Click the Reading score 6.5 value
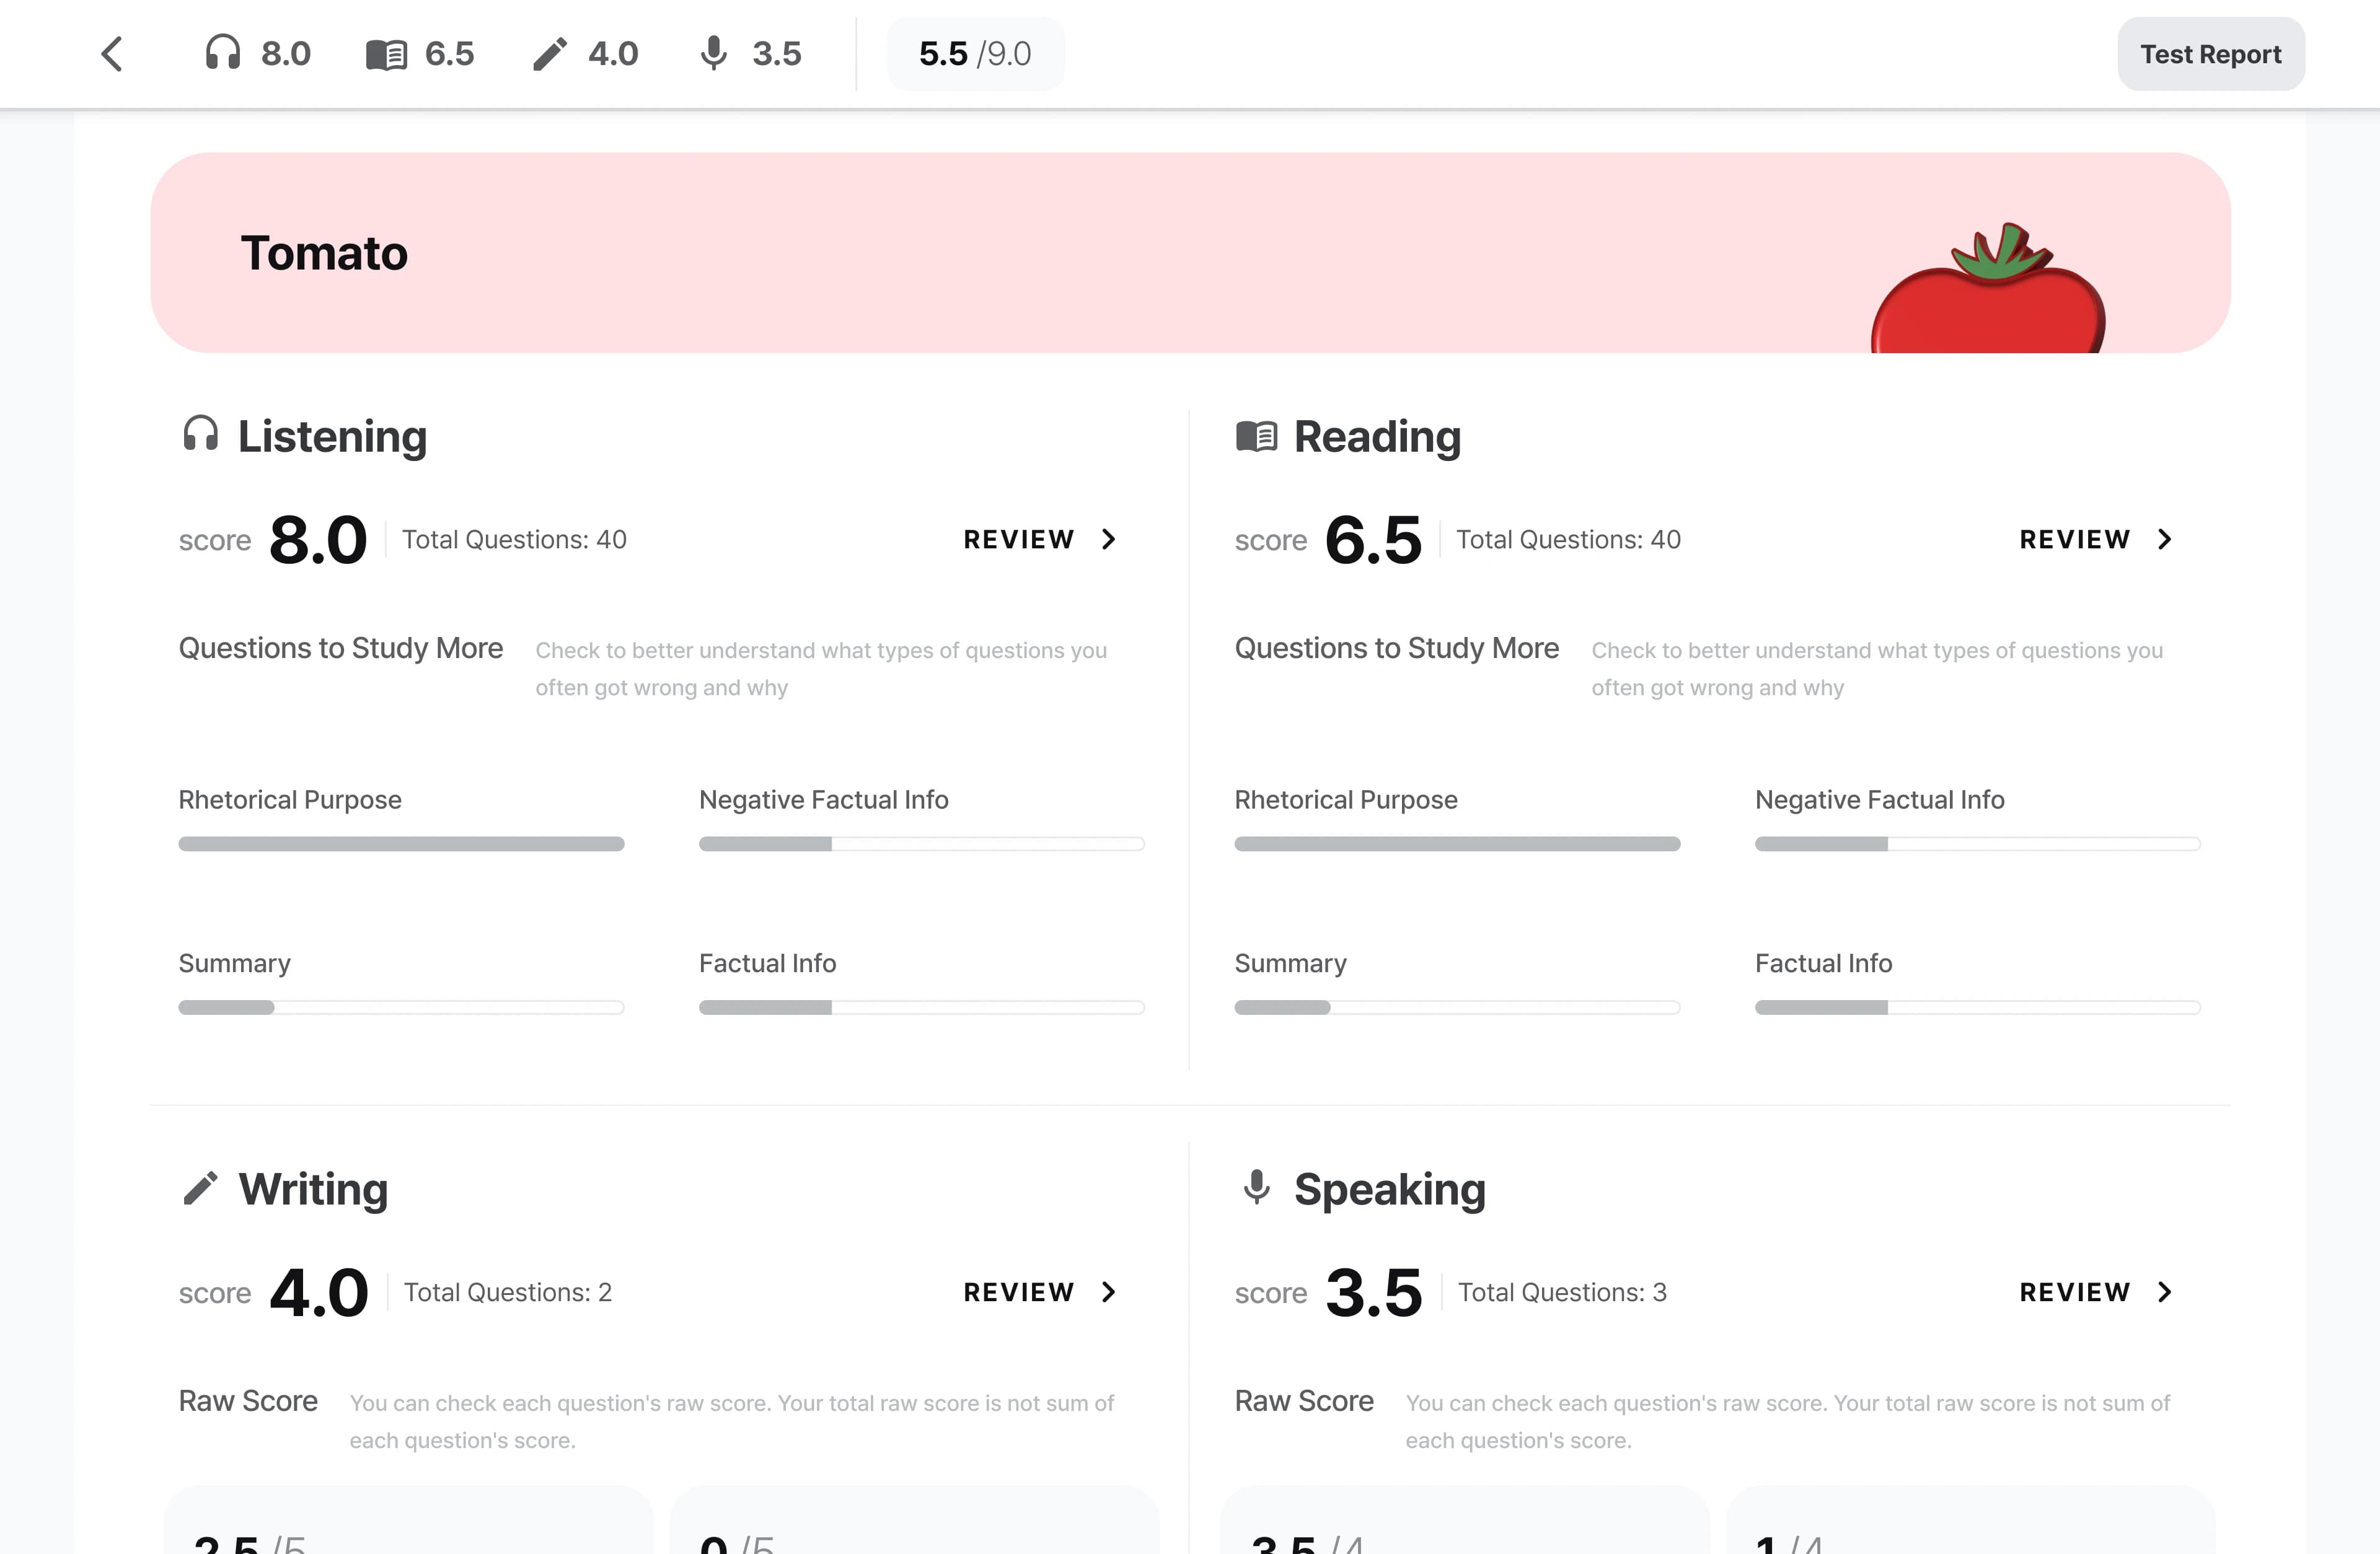Screen dimensions: 2380x1554 (x=1373, y=540)
